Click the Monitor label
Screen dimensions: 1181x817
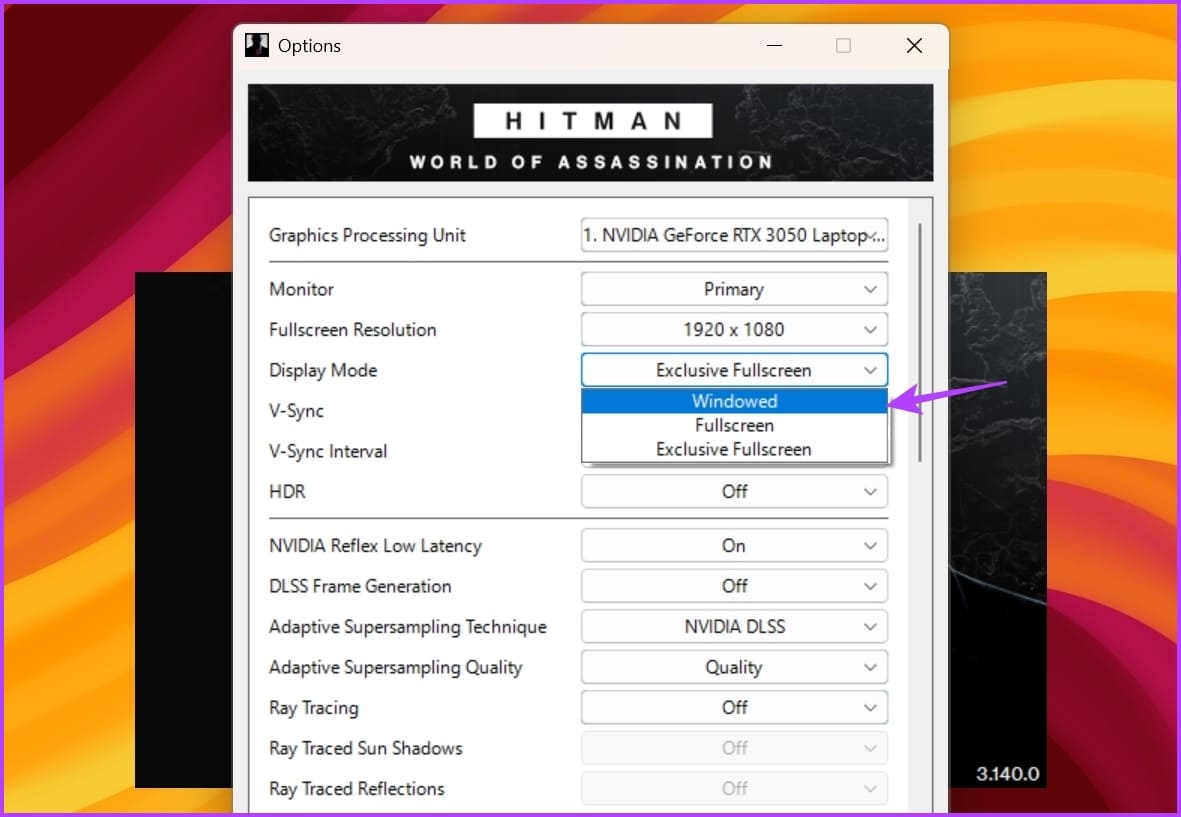pyautogui.click(x=301, y=289)
